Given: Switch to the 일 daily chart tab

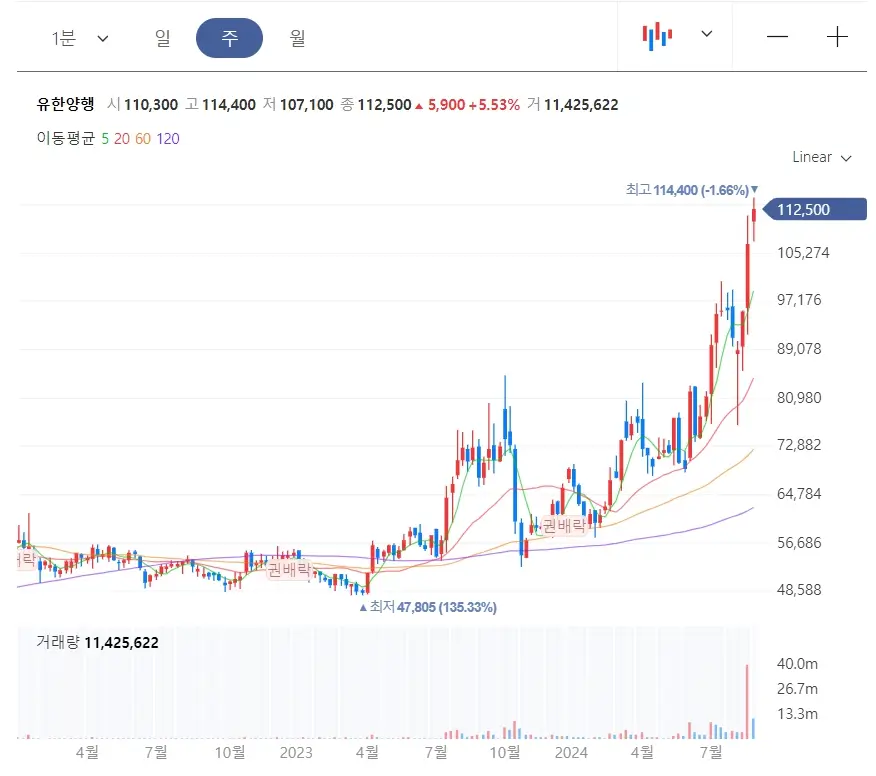Looking at the screenshot, I should [163, 37].
